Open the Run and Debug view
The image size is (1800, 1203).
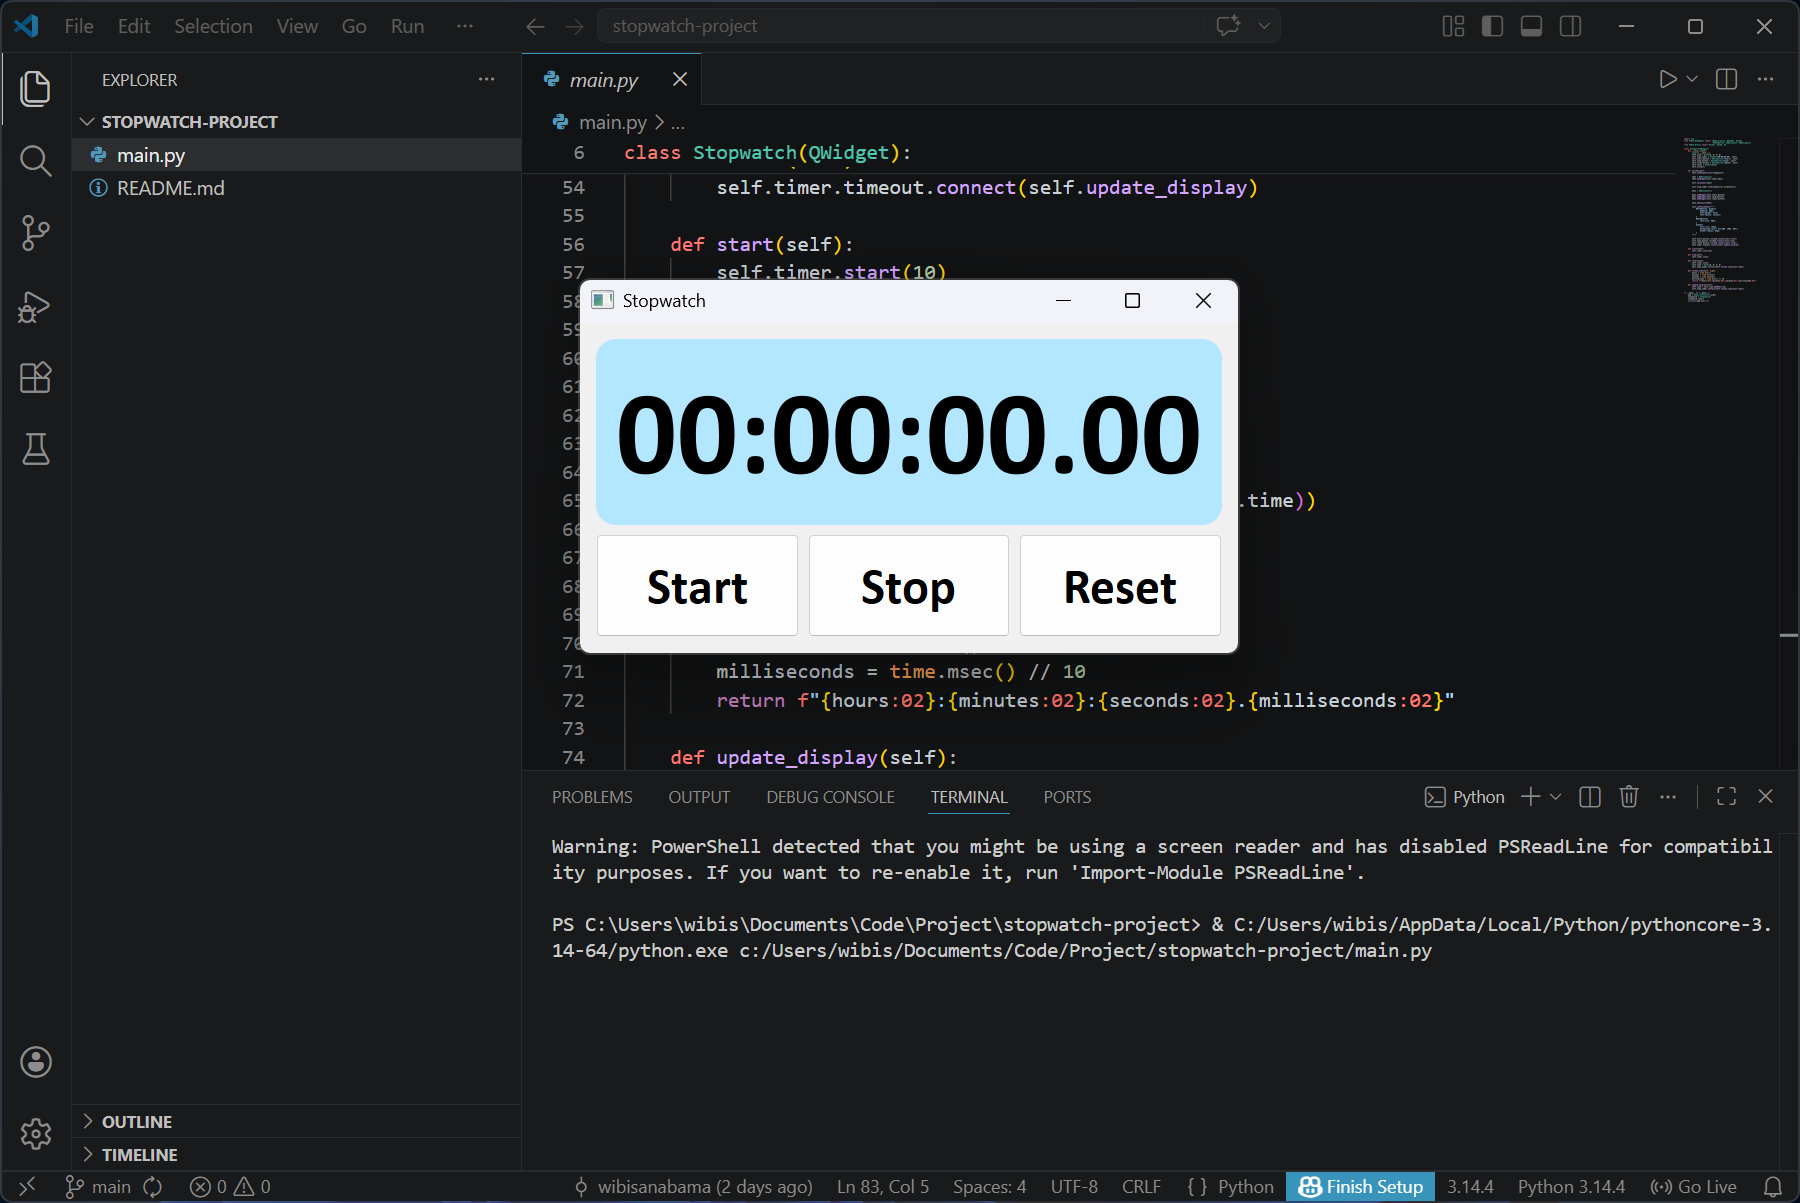click(x=36, y=306)
